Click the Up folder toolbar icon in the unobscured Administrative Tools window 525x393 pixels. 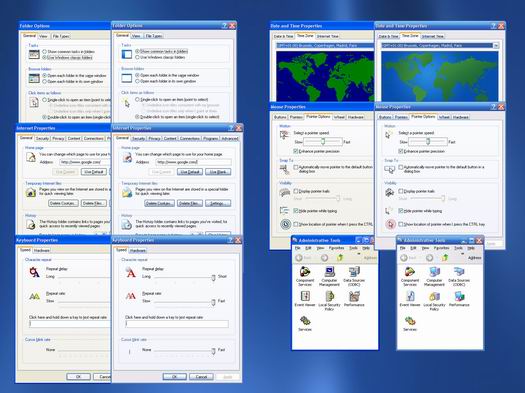coord(445,257)
